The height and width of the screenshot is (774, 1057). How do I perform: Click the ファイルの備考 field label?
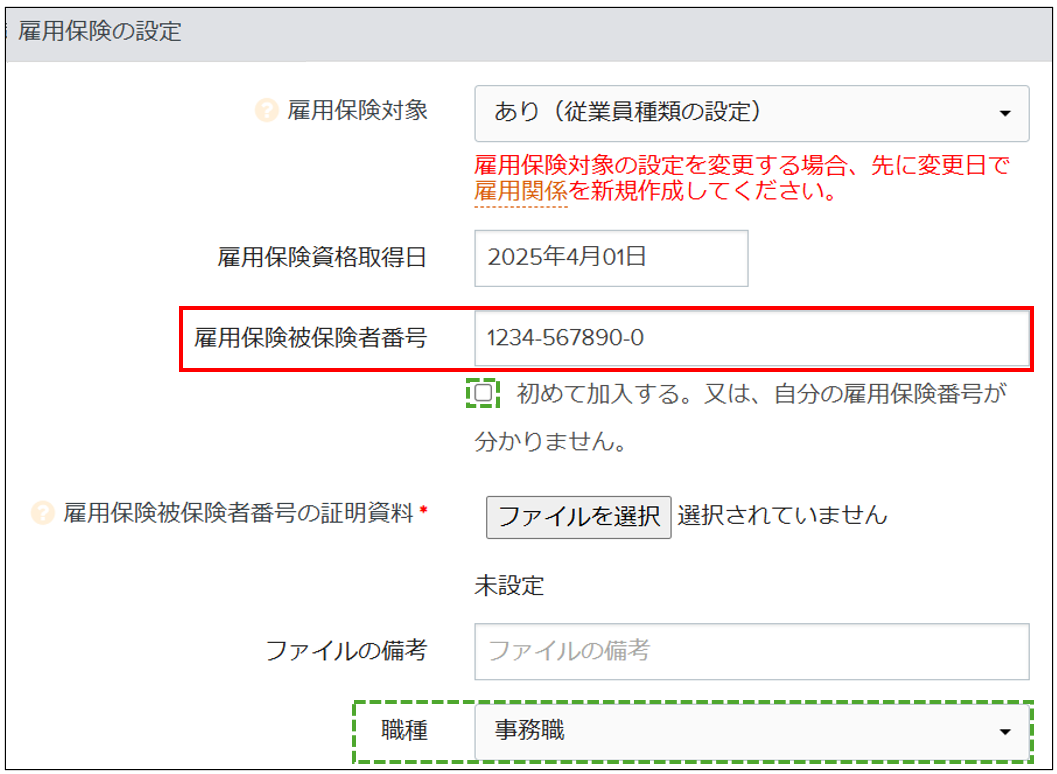[x=346, y=651]
